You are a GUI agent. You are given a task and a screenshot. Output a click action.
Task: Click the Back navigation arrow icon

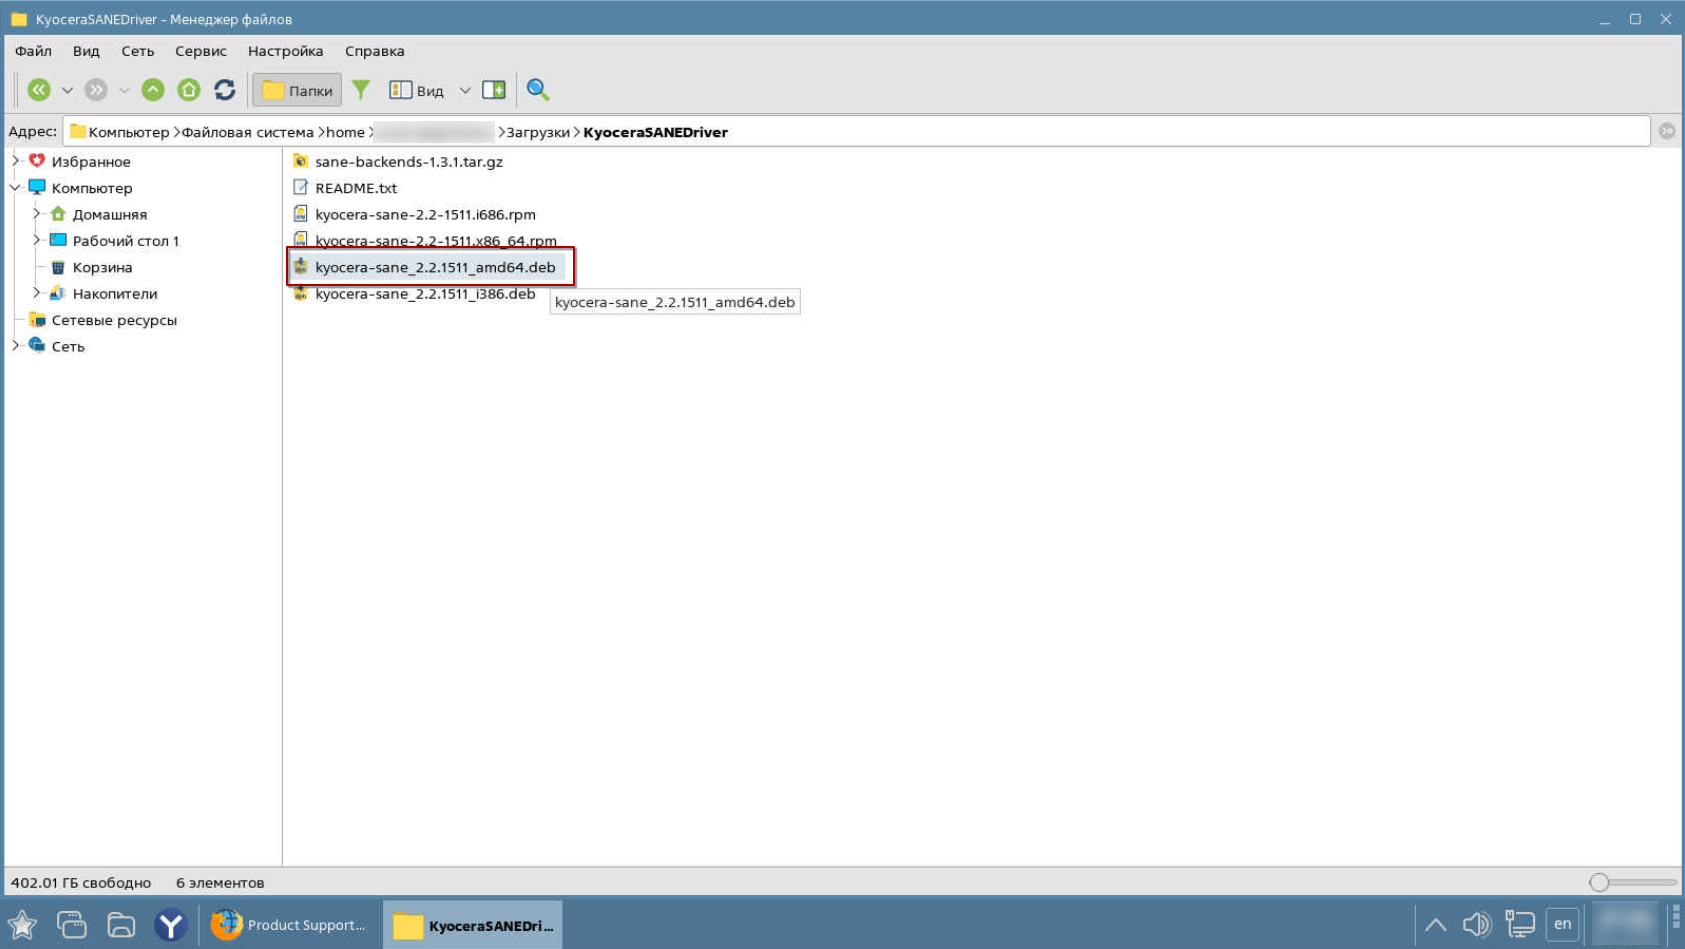tap(39, 90)
